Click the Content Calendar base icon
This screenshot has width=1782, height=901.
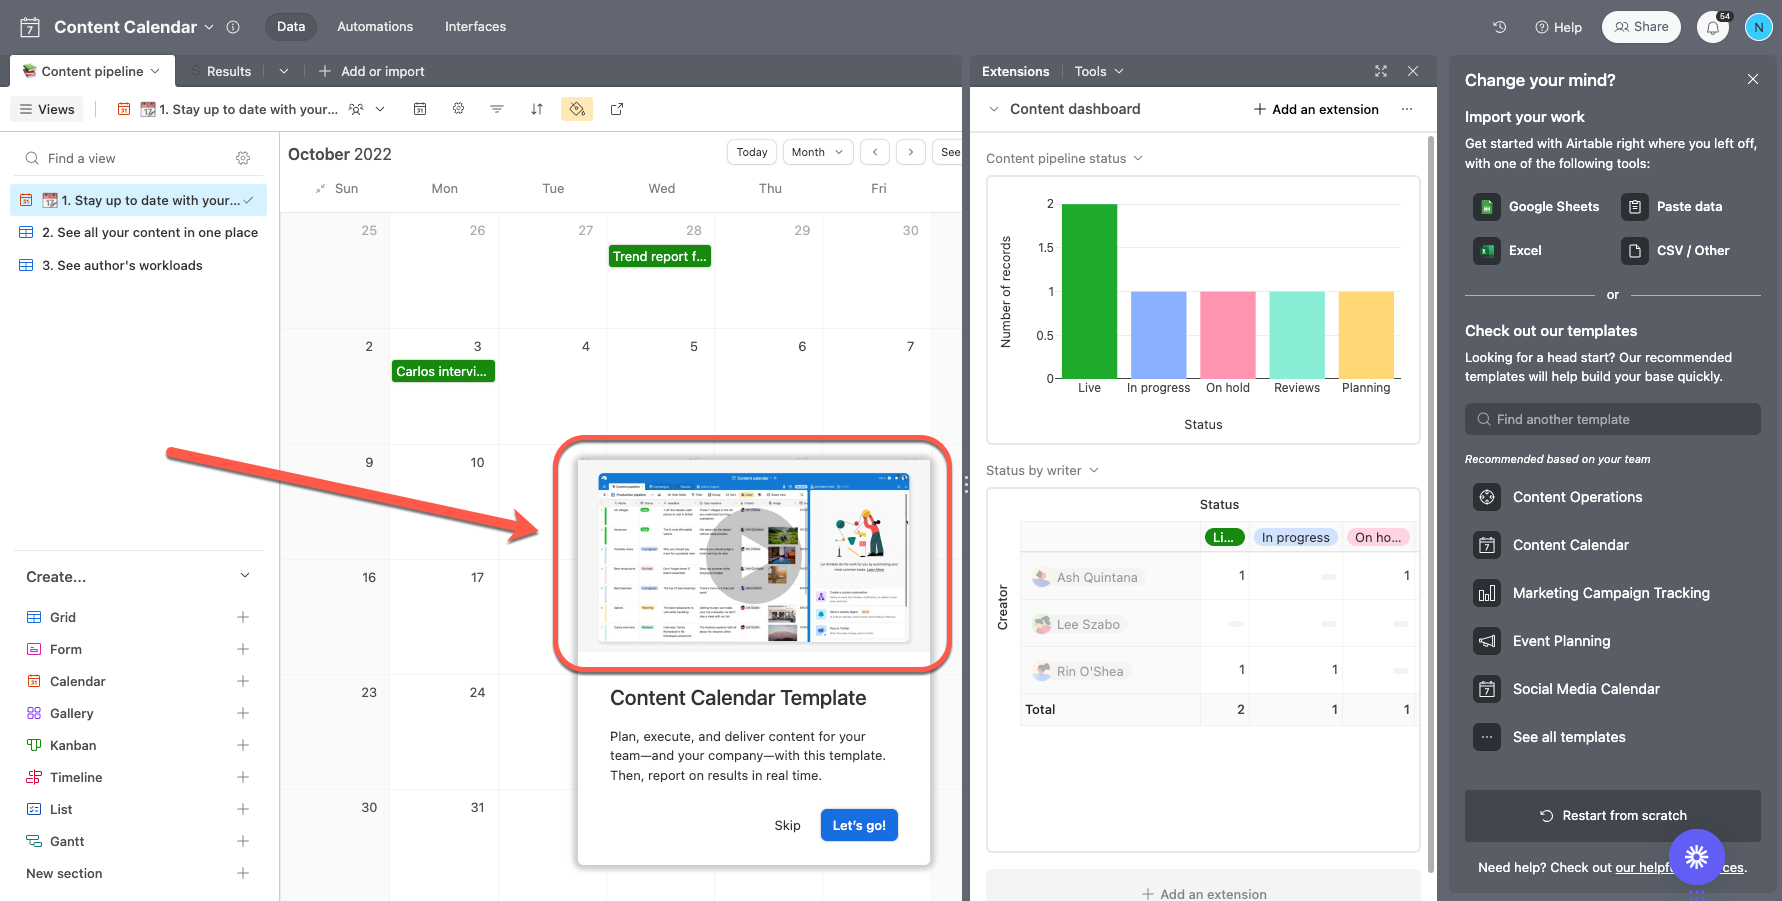click(30, 27)
